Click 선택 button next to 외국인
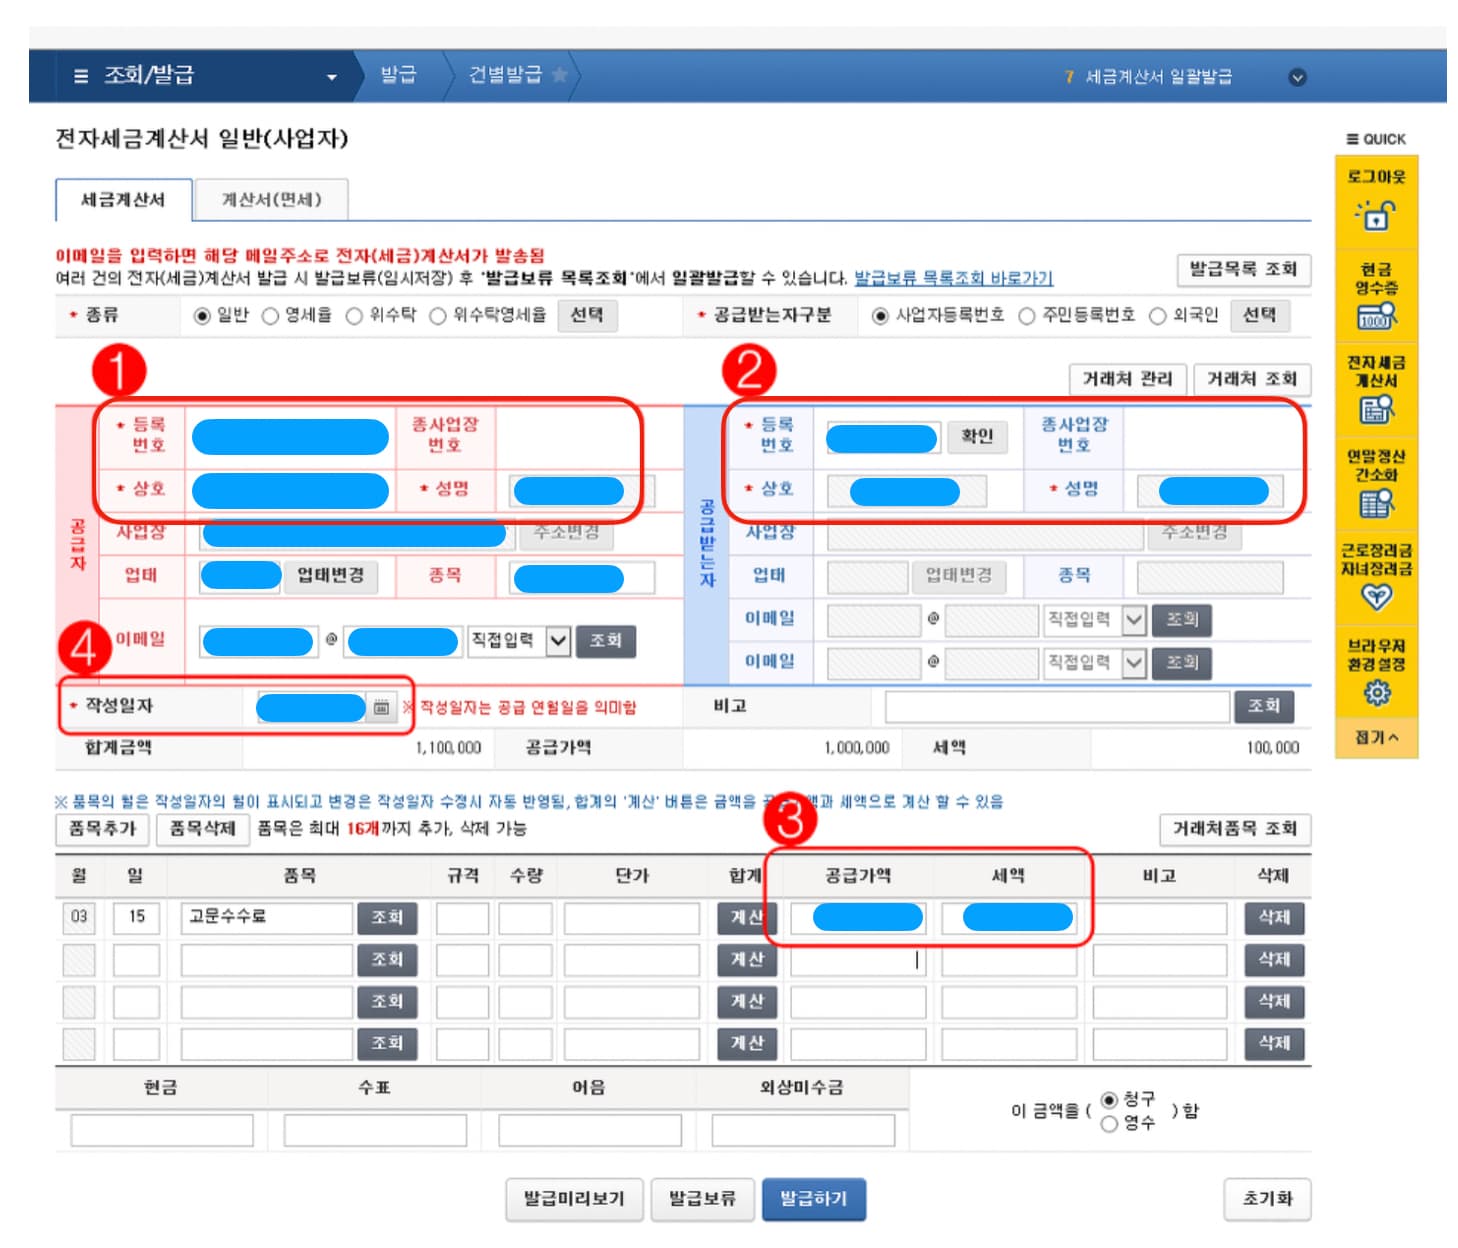The height and width of the screenshot is (1248, 1458). click(x=1259, y=316)
